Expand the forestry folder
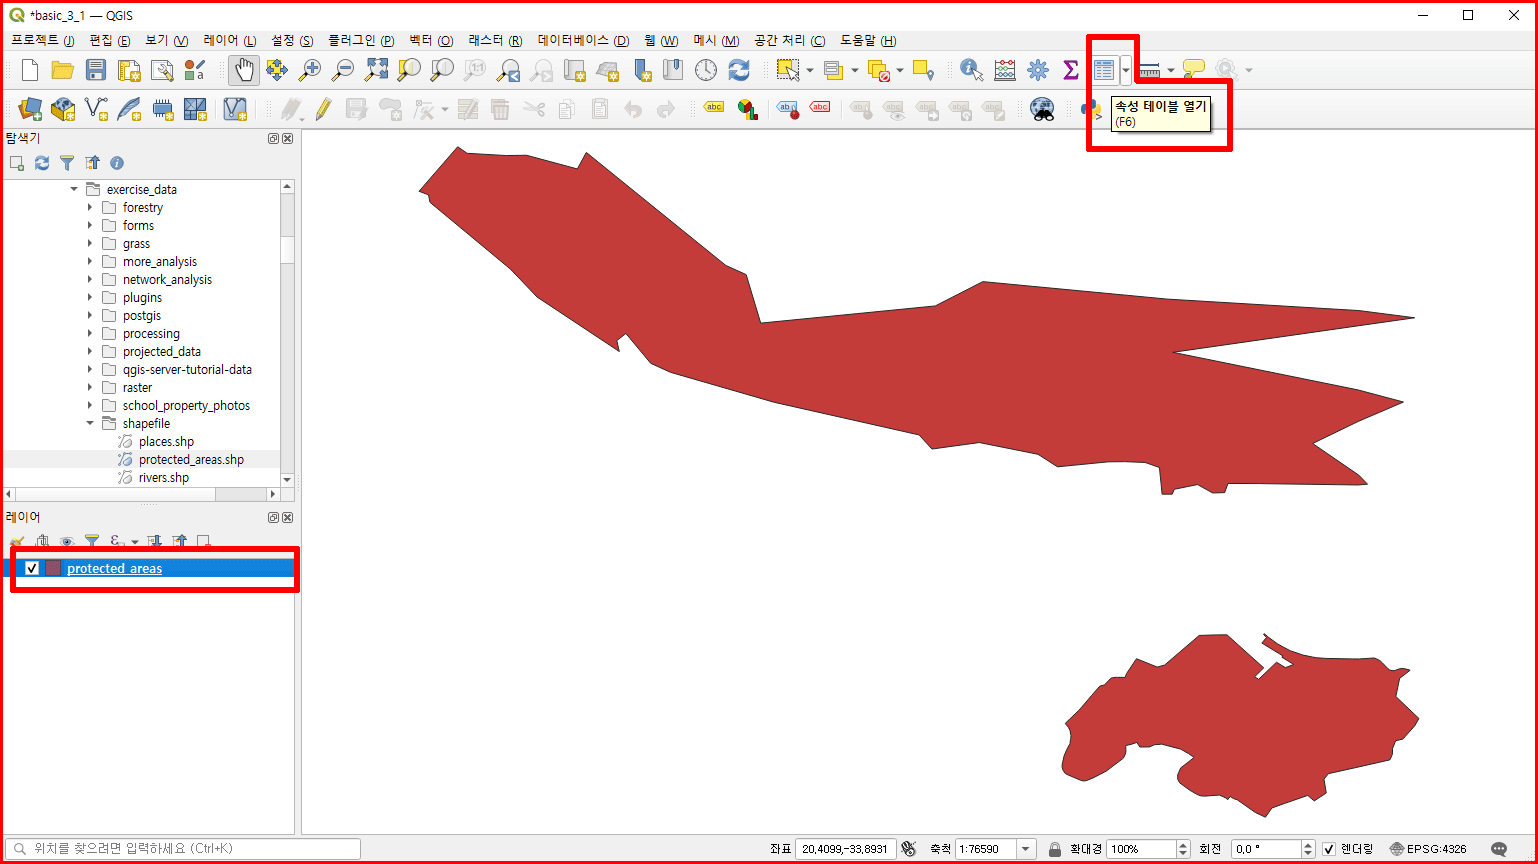This screenshot has width=1538, height=864. coord(90,208)
